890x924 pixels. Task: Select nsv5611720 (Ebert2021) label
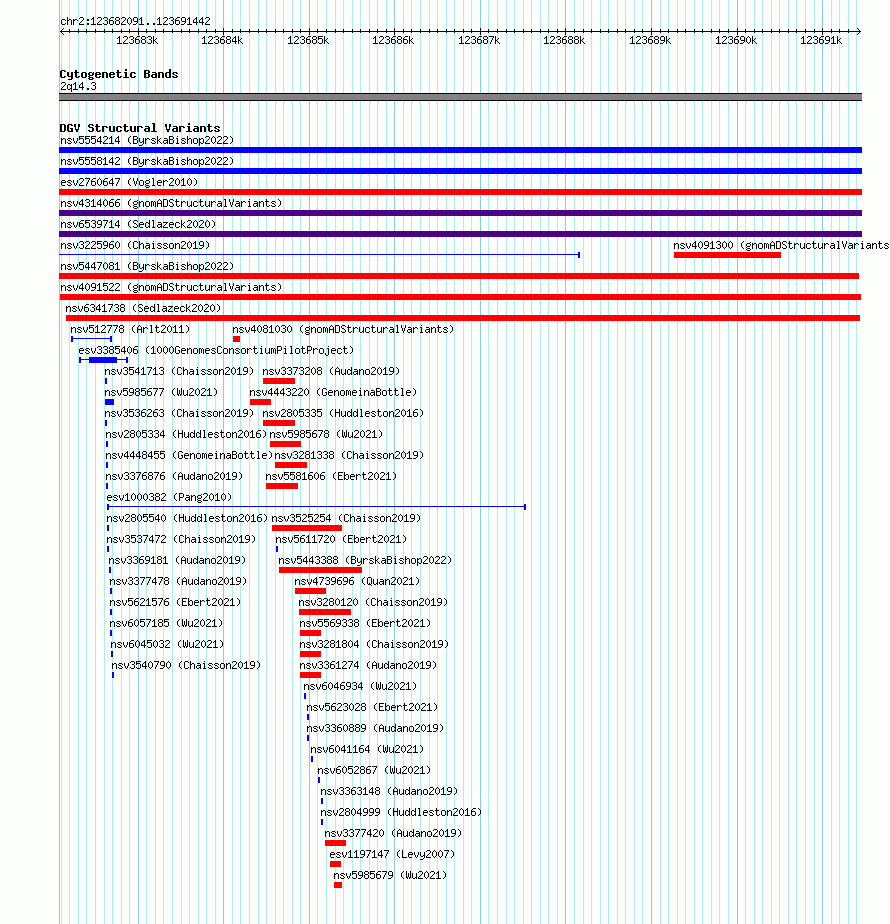(341, 539)
